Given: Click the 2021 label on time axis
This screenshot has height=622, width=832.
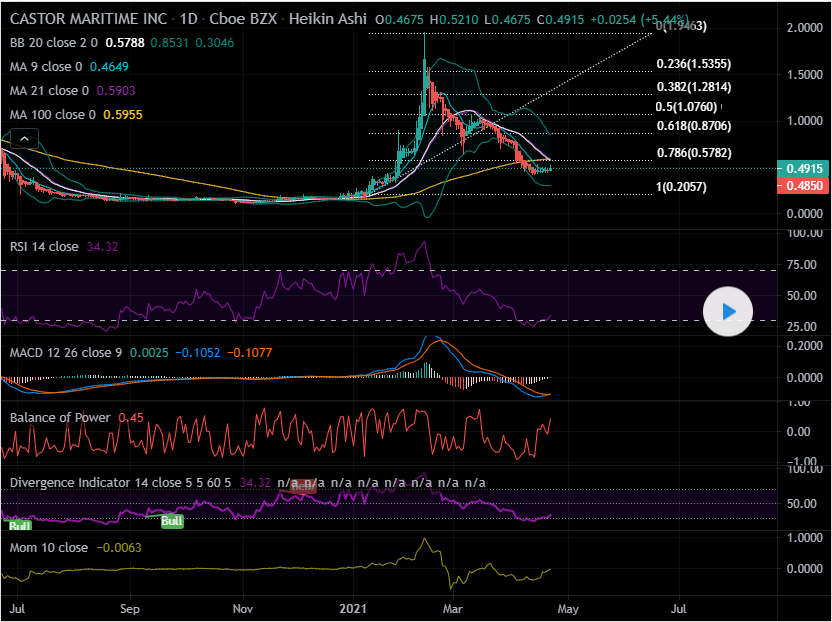Looking at the screenshot, I should coord(357,607).
